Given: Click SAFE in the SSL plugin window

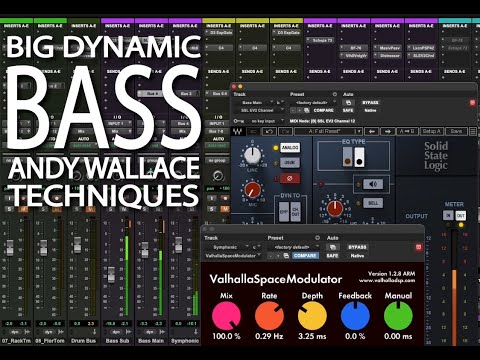Looking at the screenshot, I should click(348, 110).
